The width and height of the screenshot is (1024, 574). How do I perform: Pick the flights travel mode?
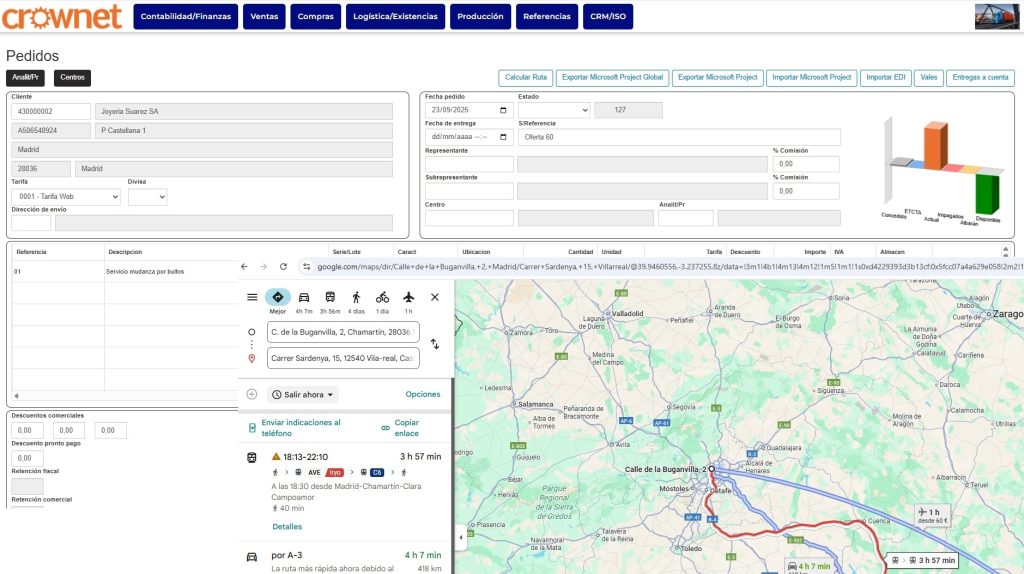click(408, 298)
